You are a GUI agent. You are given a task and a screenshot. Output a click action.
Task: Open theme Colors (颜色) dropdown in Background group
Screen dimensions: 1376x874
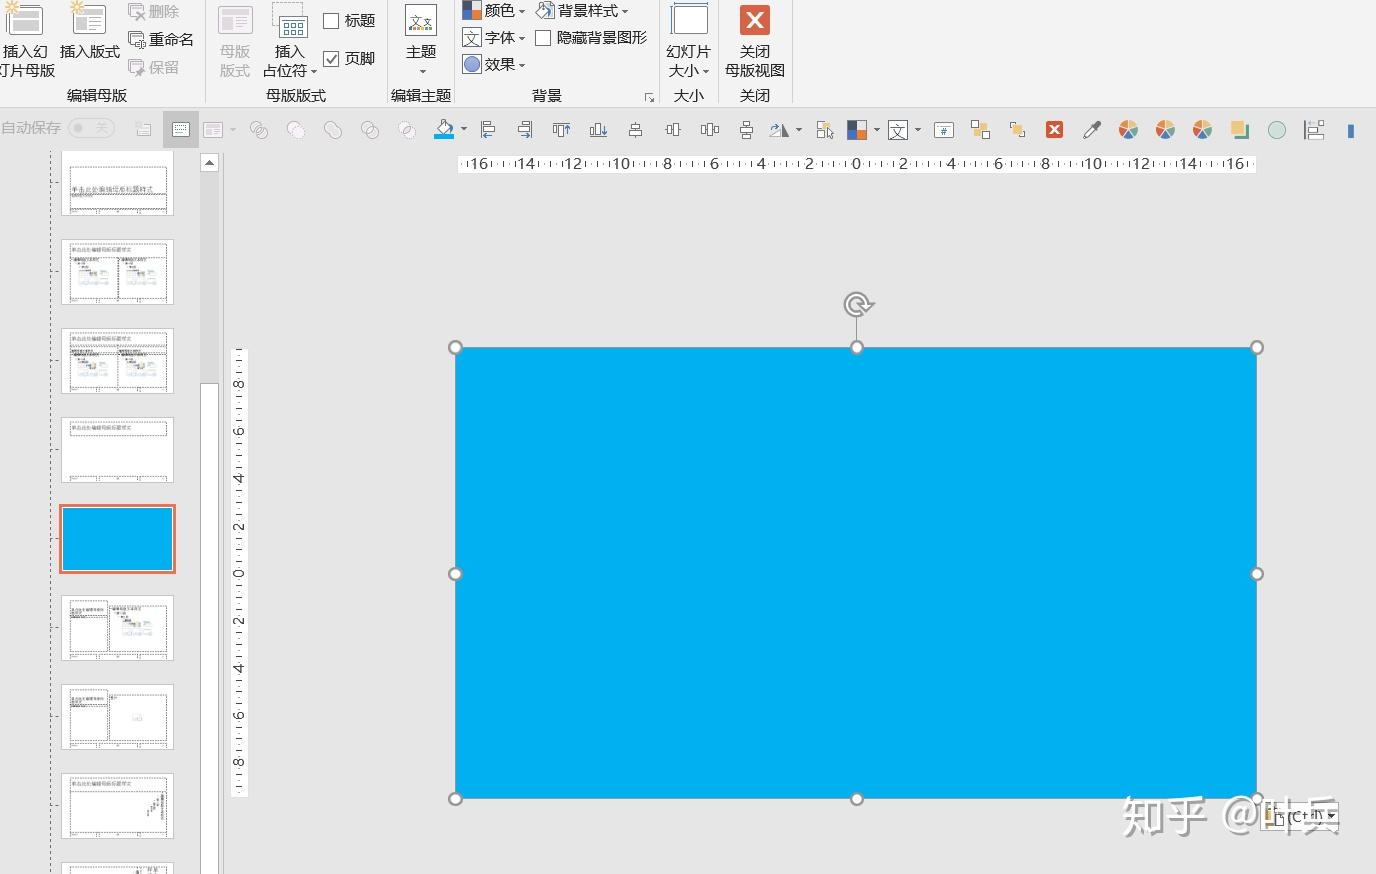494,11
